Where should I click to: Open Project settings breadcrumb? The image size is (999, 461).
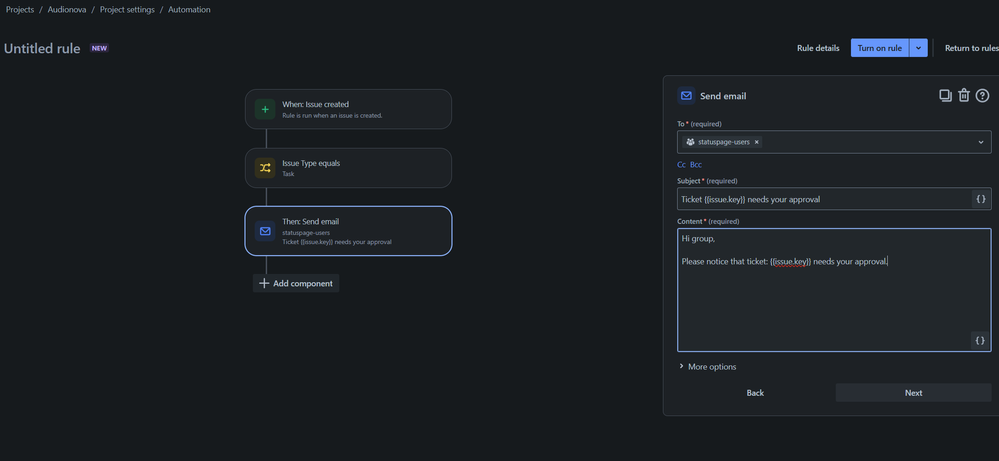click(127, 10)
